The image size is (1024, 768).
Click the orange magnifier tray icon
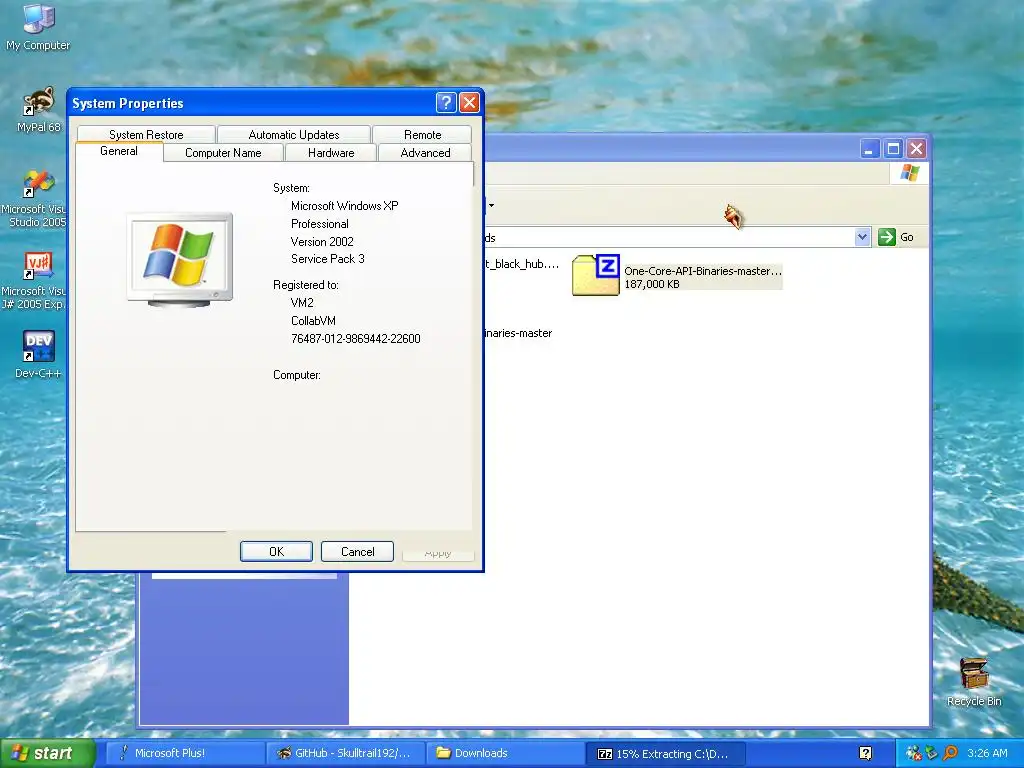coord(950,753)
